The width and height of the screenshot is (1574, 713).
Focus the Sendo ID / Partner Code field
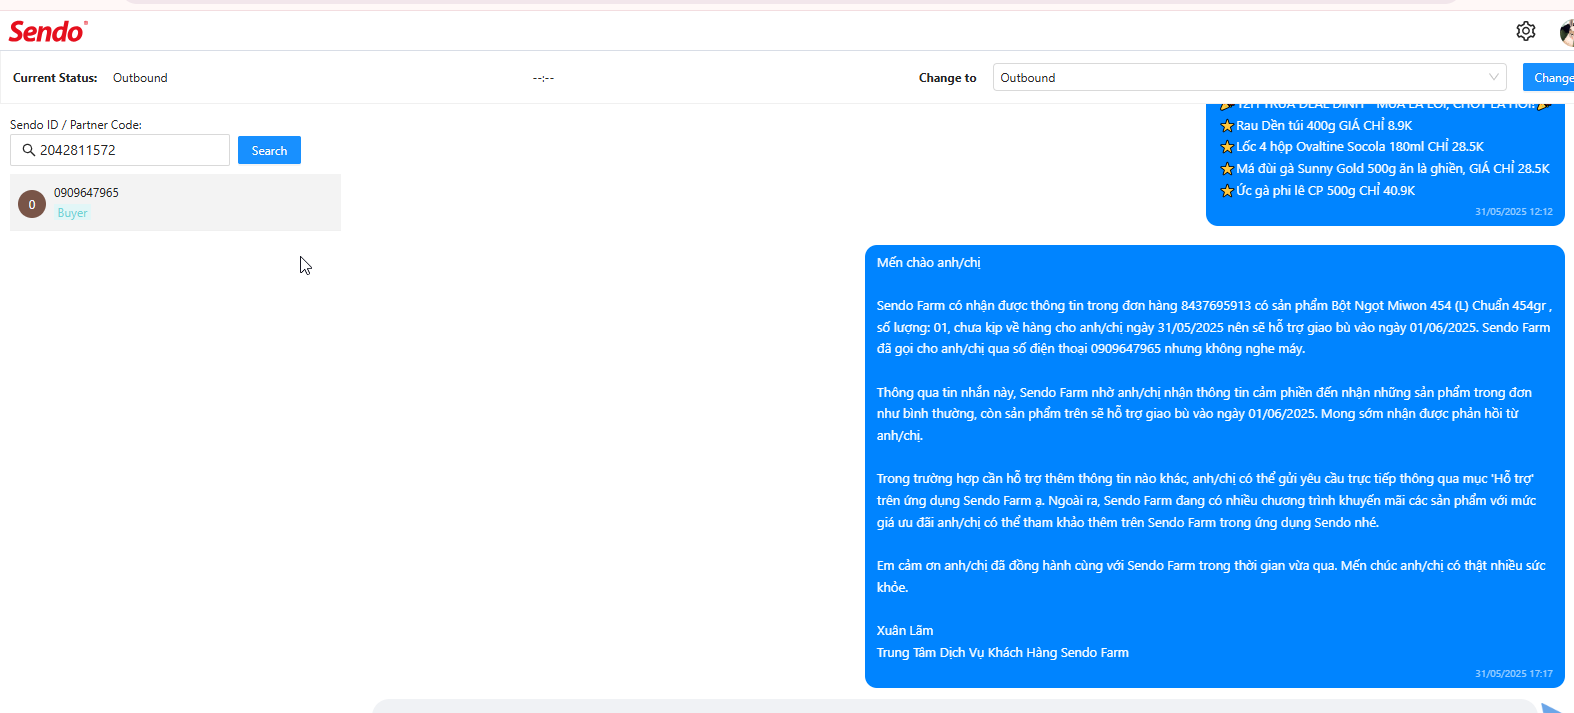pyautogui.click(x=120, y=150)
